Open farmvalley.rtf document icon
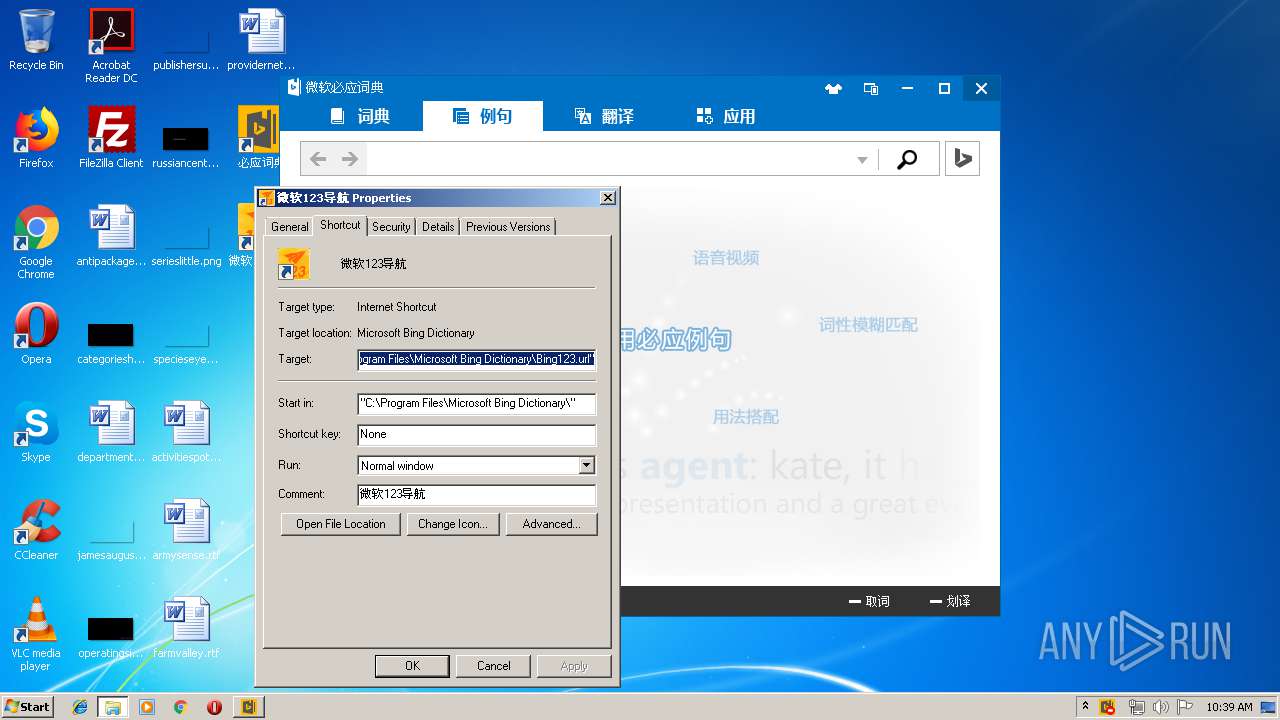Screen dimensions: 1280x720 [x=186, y=628]
